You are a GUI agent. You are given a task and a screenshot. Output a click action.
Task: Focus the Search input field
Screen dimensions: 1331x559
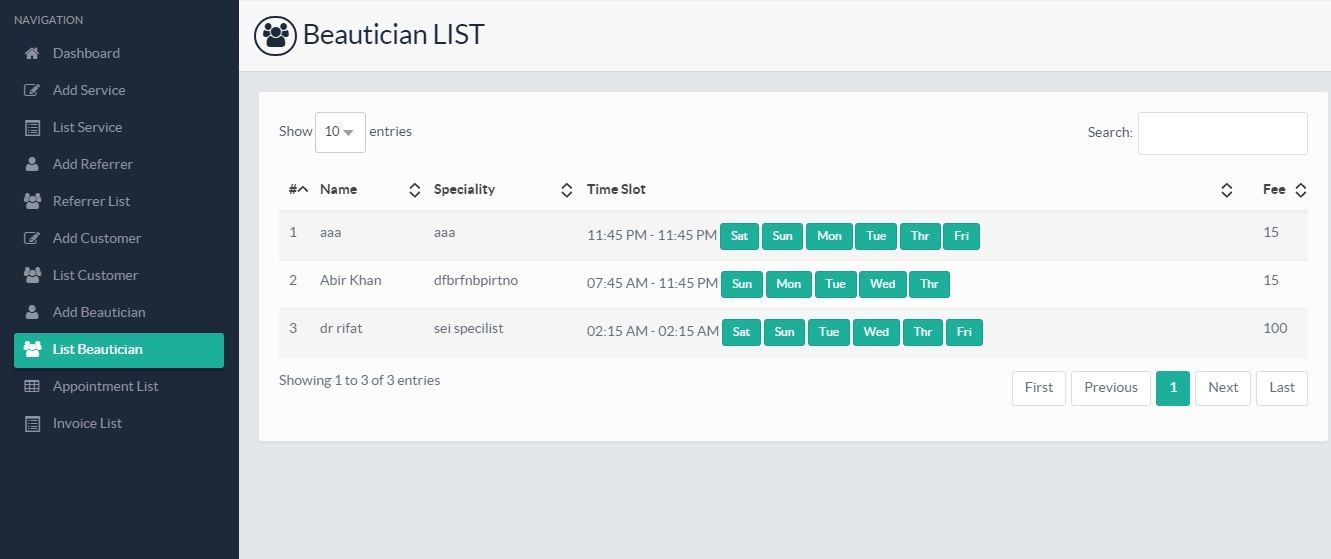click(x=1223, y=133)
